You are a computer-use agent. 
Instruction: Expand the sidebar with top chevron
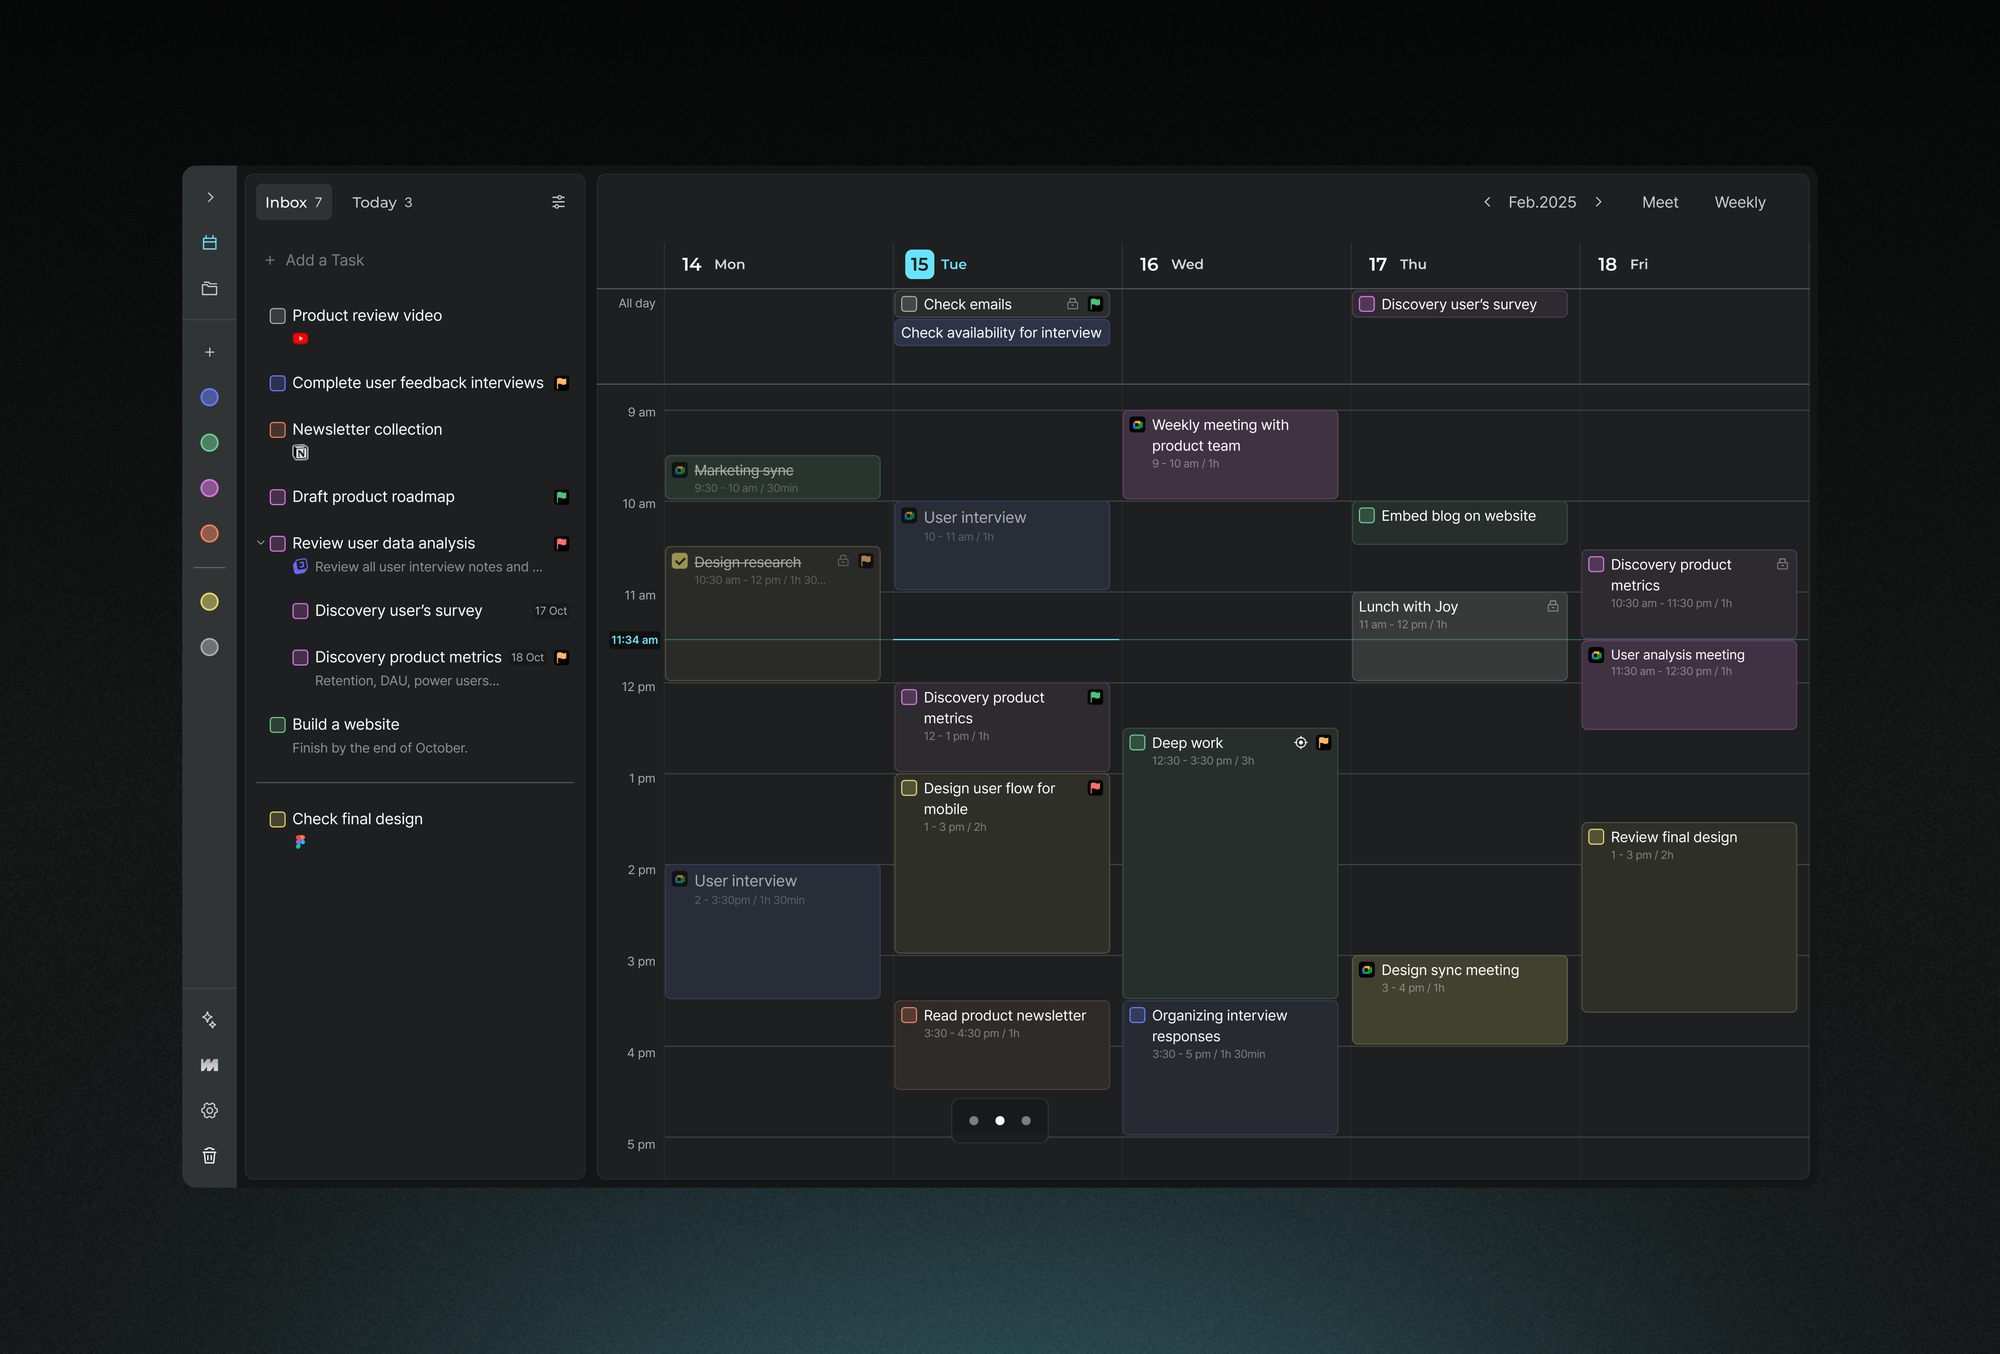tap(209, 198)
